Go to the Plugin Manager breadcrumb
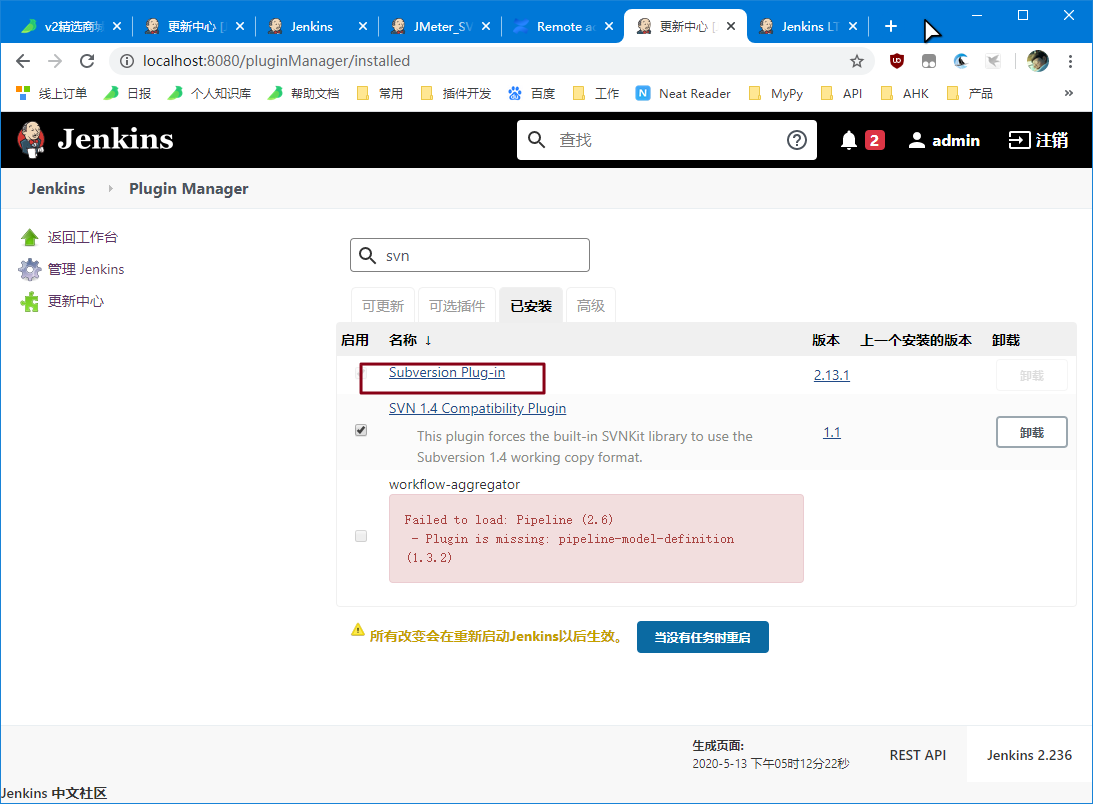 coord(189,189)
